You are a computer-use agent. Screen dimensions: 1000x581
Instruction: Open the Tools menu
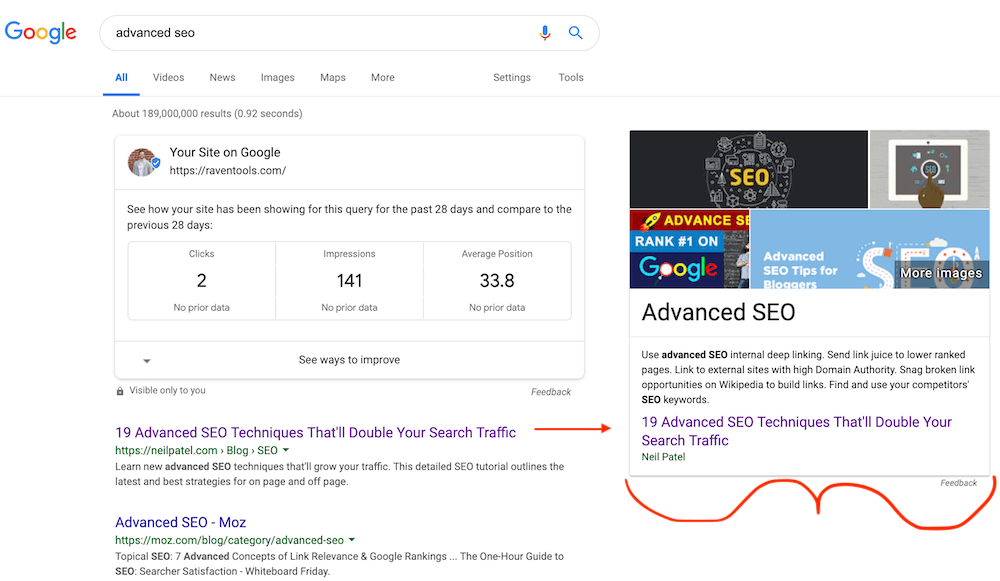tap(570, 77)
